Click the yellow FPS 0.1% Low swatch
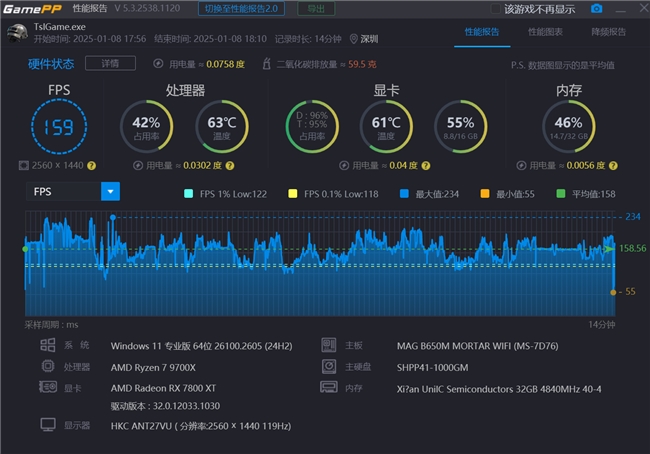650x454 pixels. pos(293,194)
